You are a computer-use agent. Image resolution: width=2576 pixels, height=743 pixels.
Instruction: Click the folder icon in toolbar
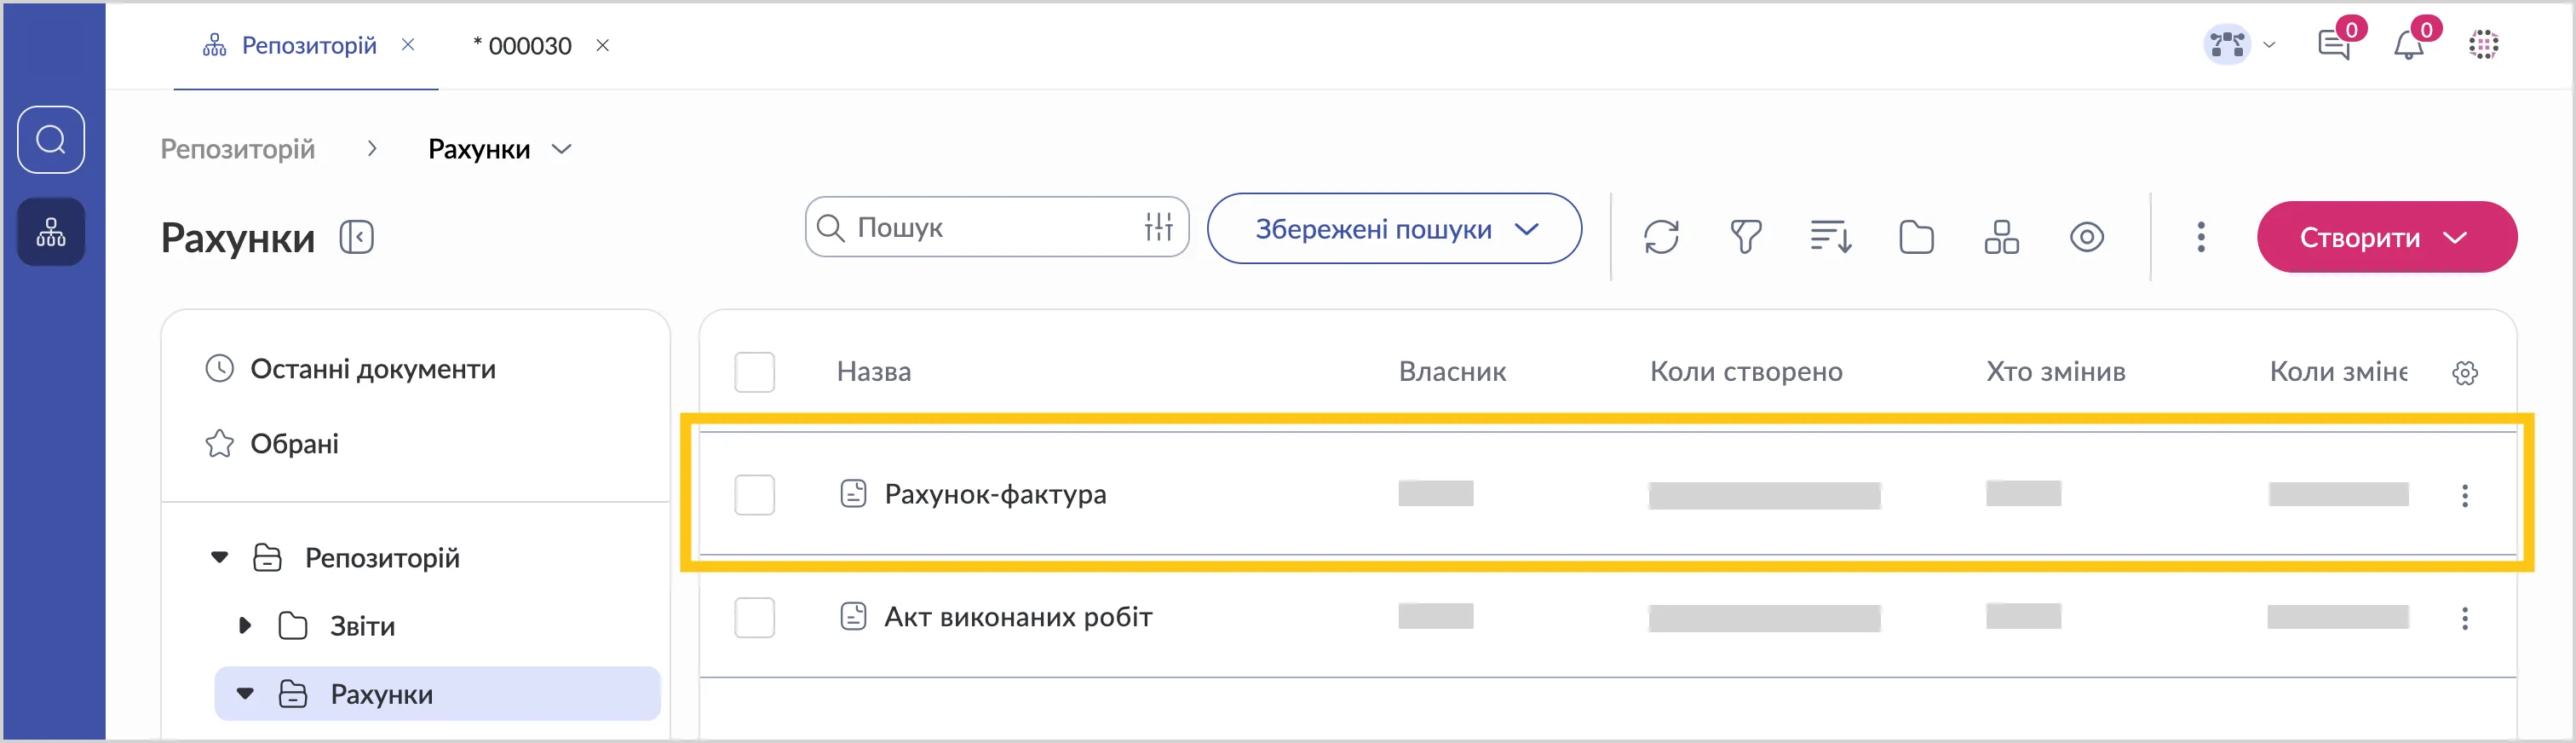(x=1916, y=237)
